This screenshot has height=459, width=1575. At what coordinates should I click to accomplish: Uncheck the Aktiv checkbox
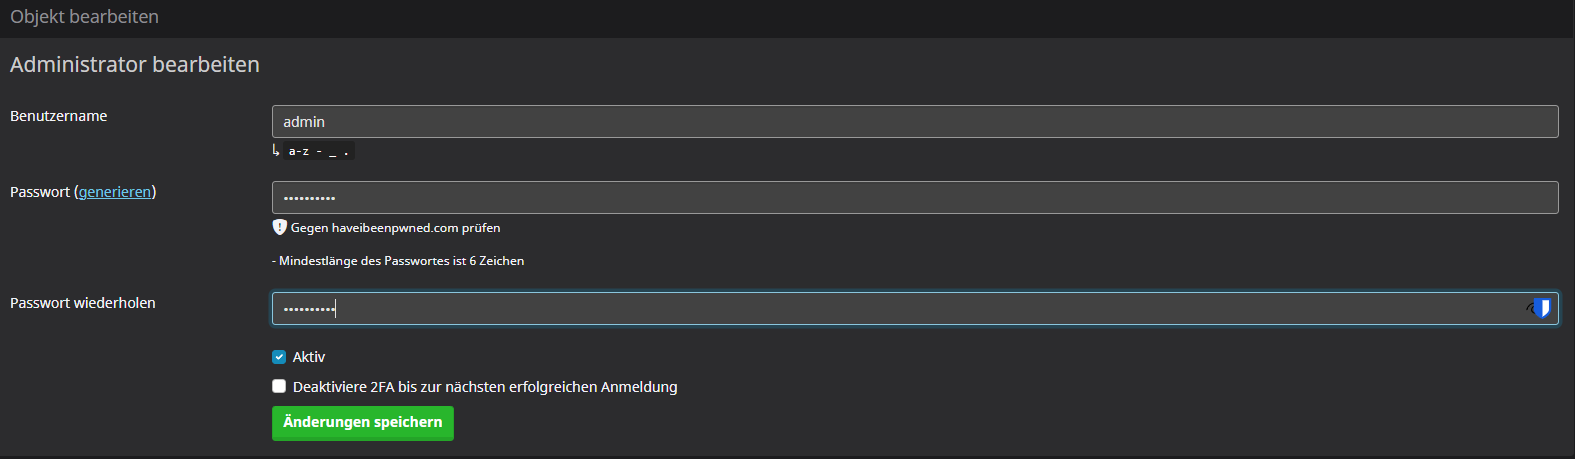(279, 357)
